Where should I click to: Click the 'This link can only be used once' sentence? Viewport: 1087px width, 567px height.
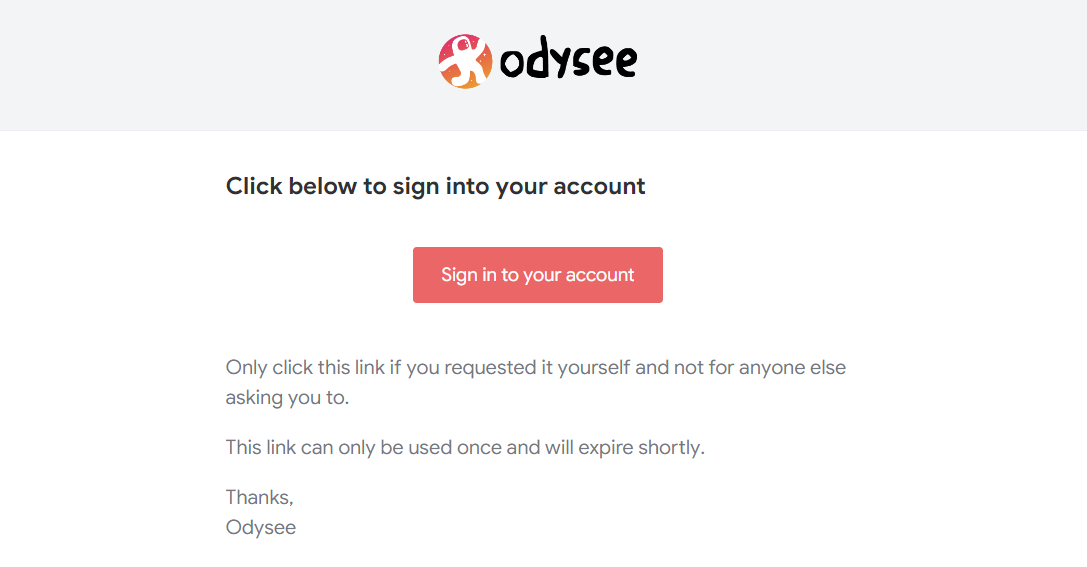(465, 447)
